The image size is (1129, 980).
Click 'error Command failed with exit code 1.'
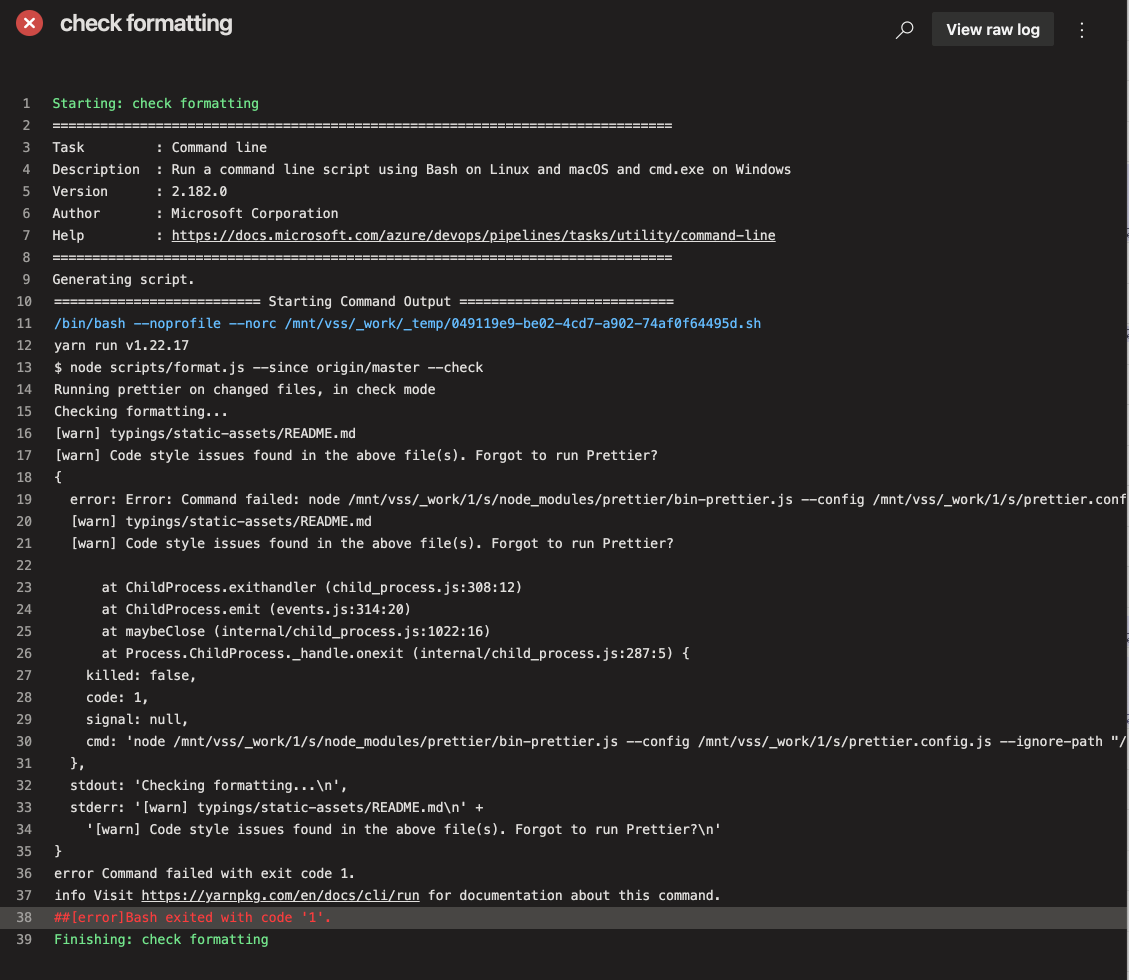204,873
